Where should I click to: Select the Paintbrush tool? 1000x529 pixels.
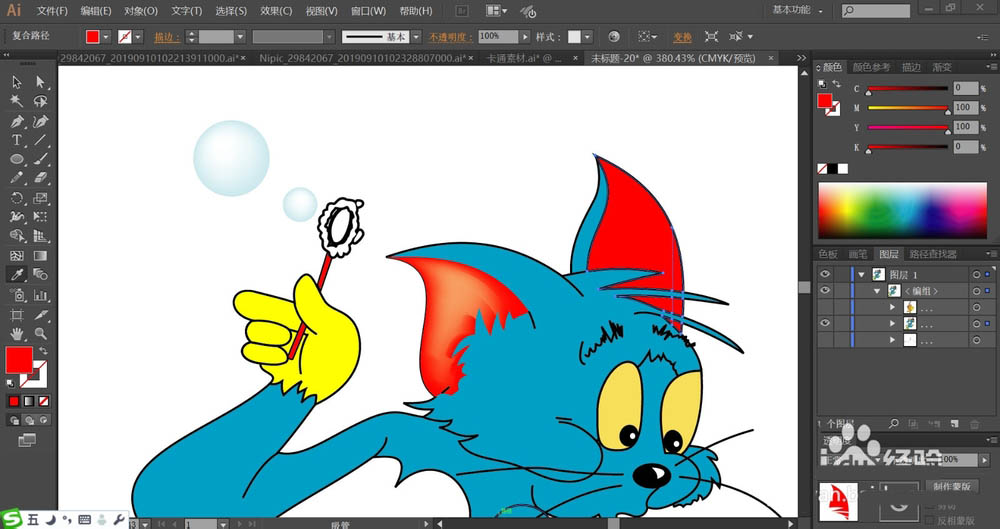point(40,160)
